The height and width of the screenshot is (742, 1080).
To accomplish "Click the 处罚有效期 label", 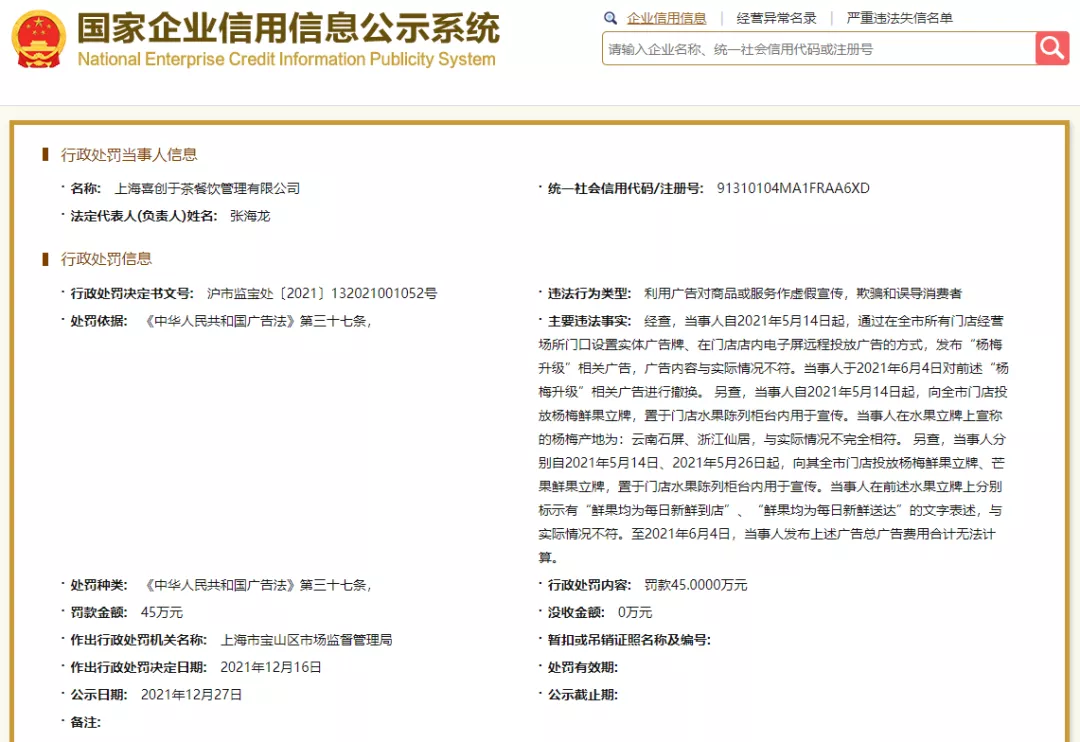I will coord(583,668).
